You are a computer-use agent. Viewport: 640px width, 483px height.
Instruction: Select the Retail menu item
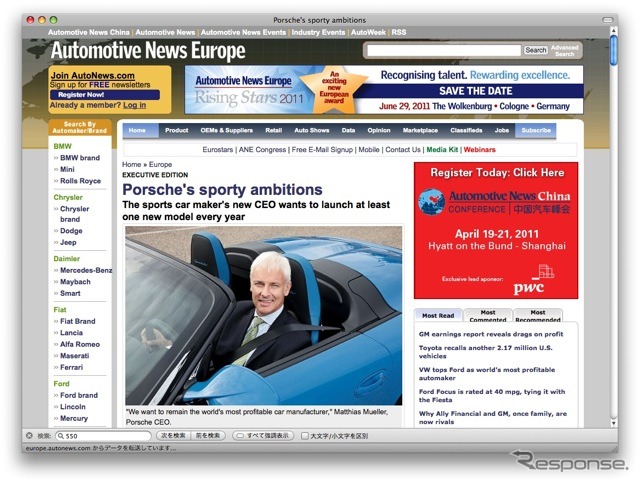[x=273, y=130]
